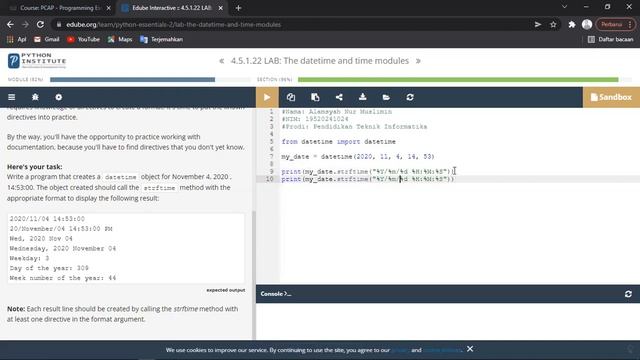Image resolution: width=640 pixels, height=360 pixels.
Task: Click the browser back arrow
Action: (x=10, y=24)
